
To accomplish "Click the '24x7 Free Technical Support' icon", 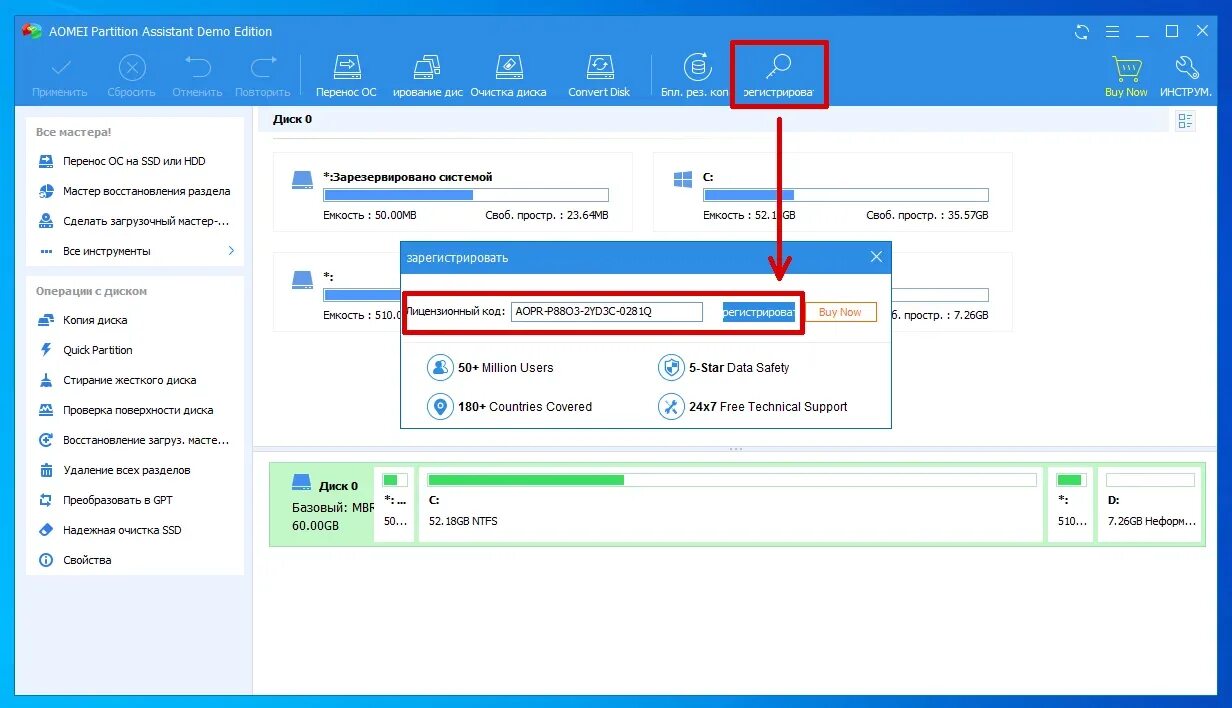I will pos(671,407).
